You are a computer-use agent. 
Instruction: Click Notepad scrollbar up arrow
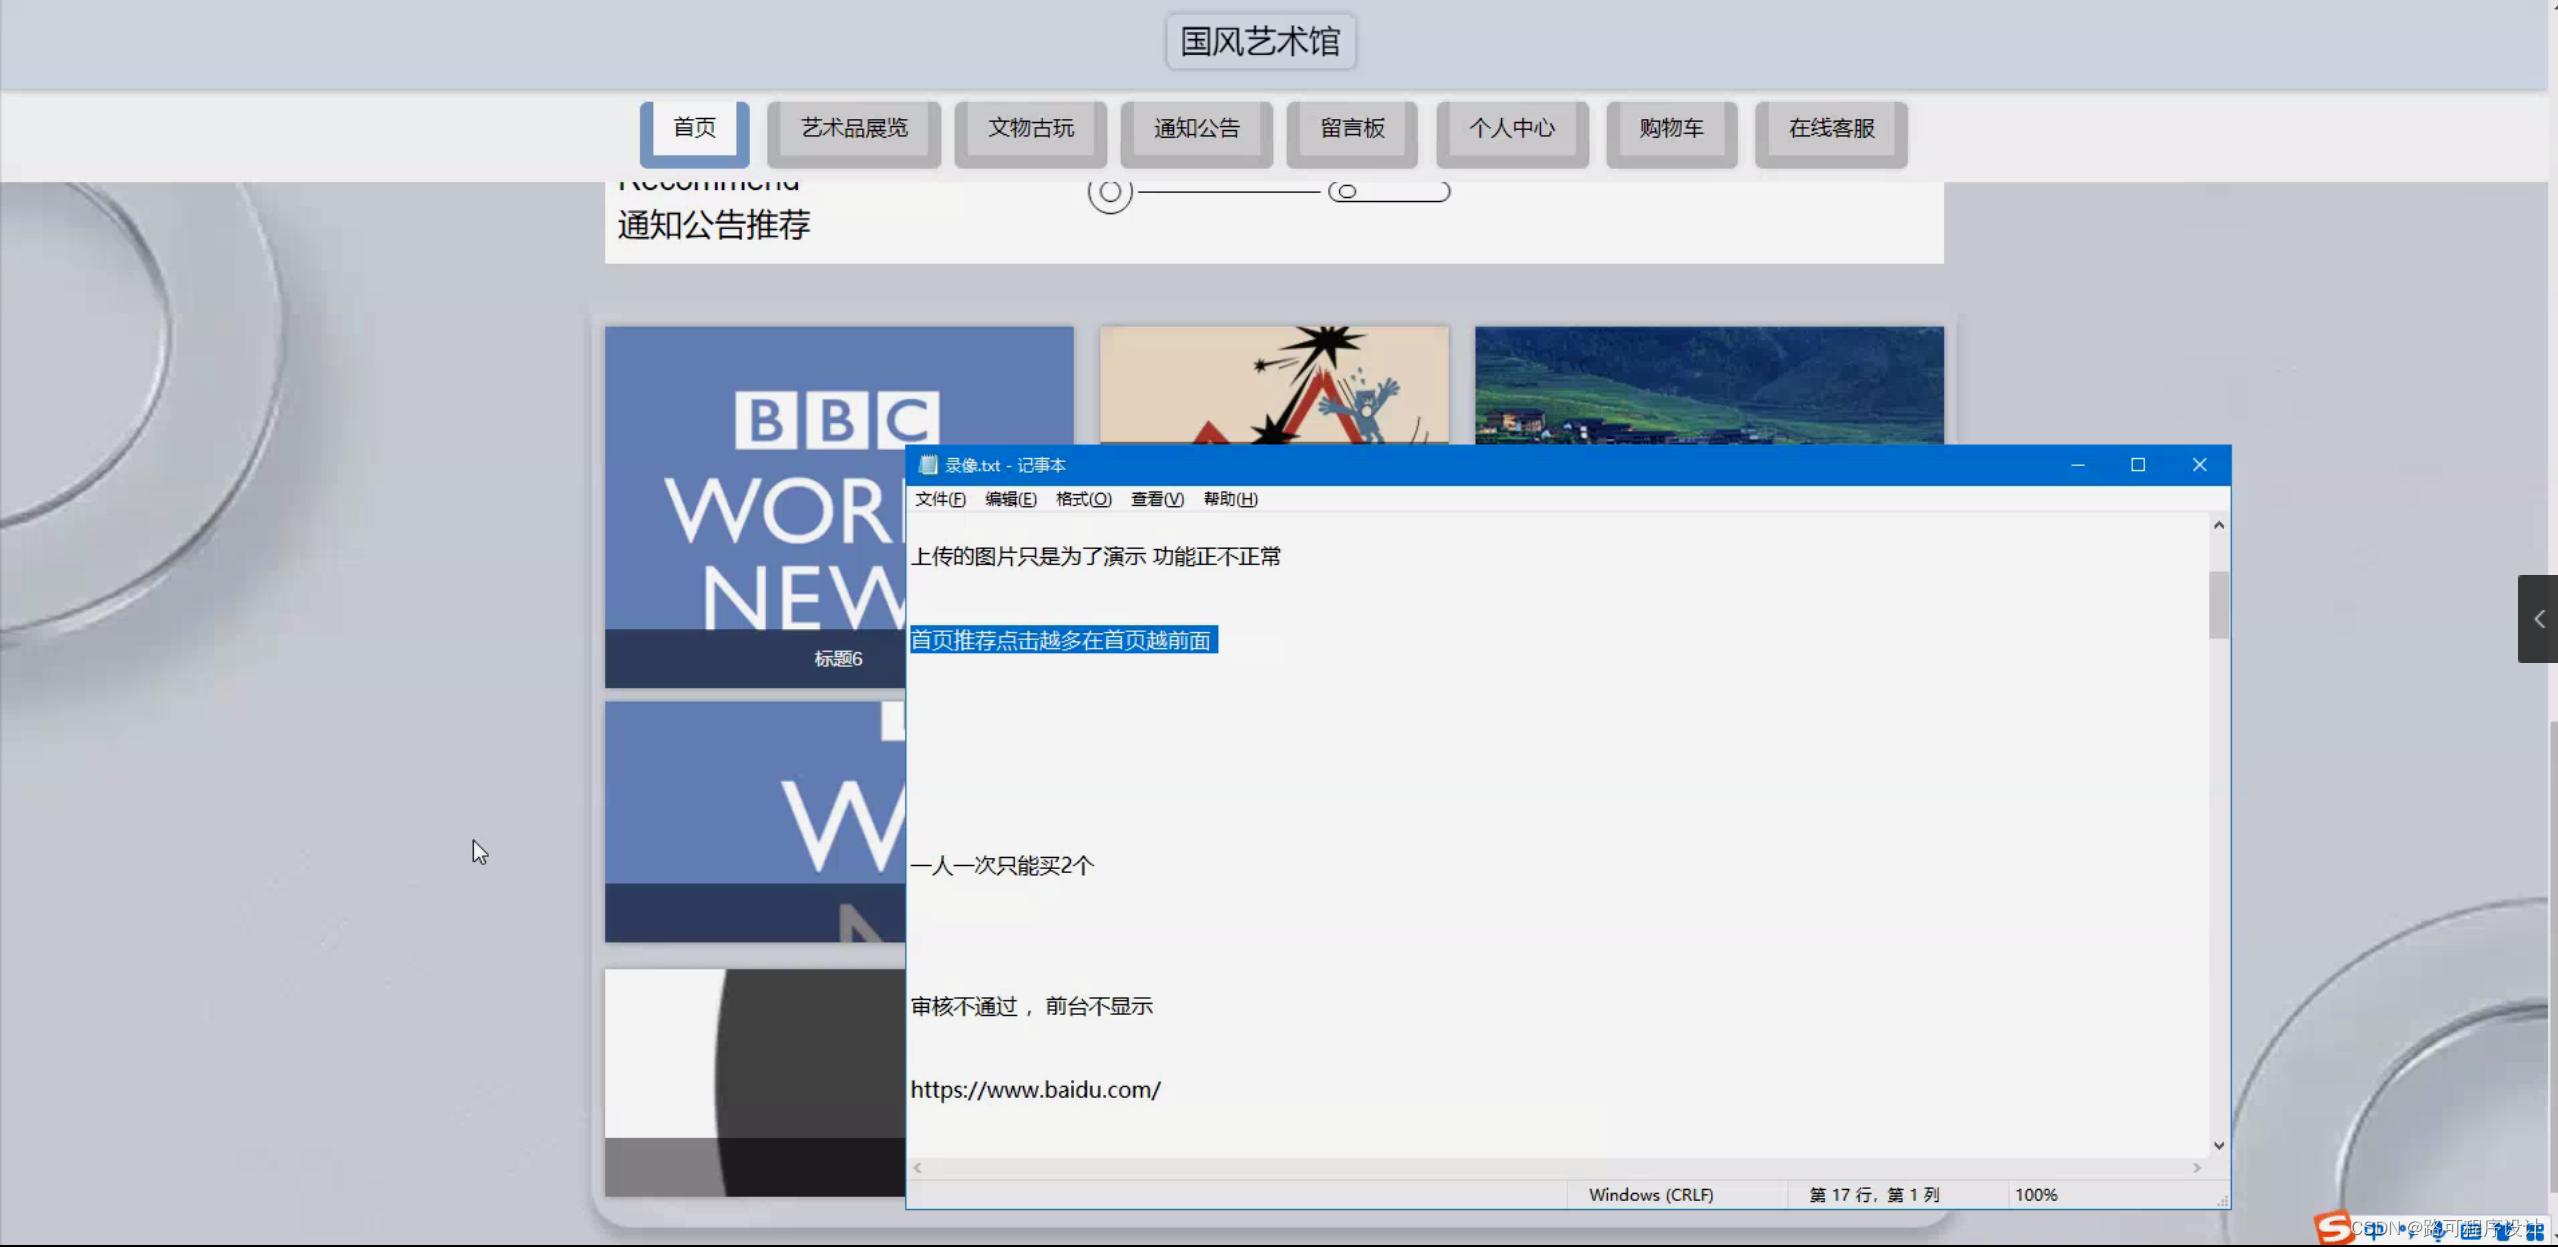pos(2218,525)
